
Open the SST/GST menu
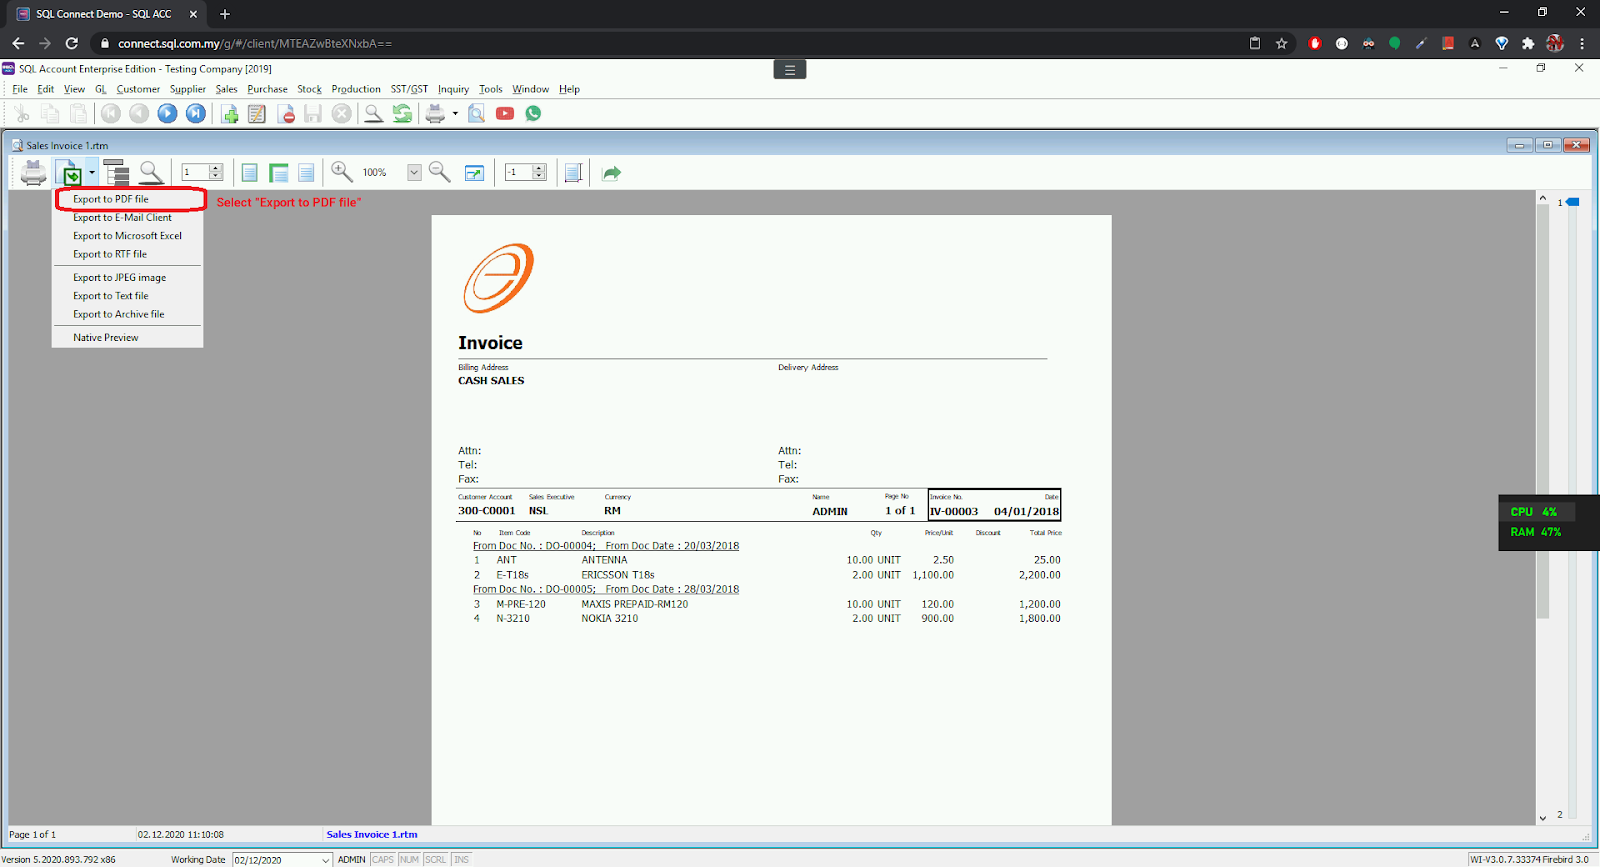(409, 89)
